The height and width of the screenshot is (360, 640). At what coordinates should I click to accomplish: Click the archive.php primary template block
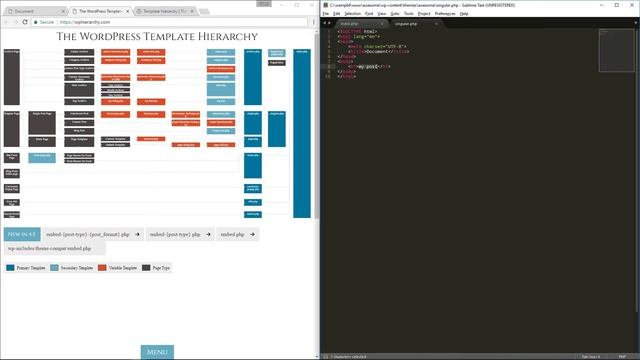(253, 77)
